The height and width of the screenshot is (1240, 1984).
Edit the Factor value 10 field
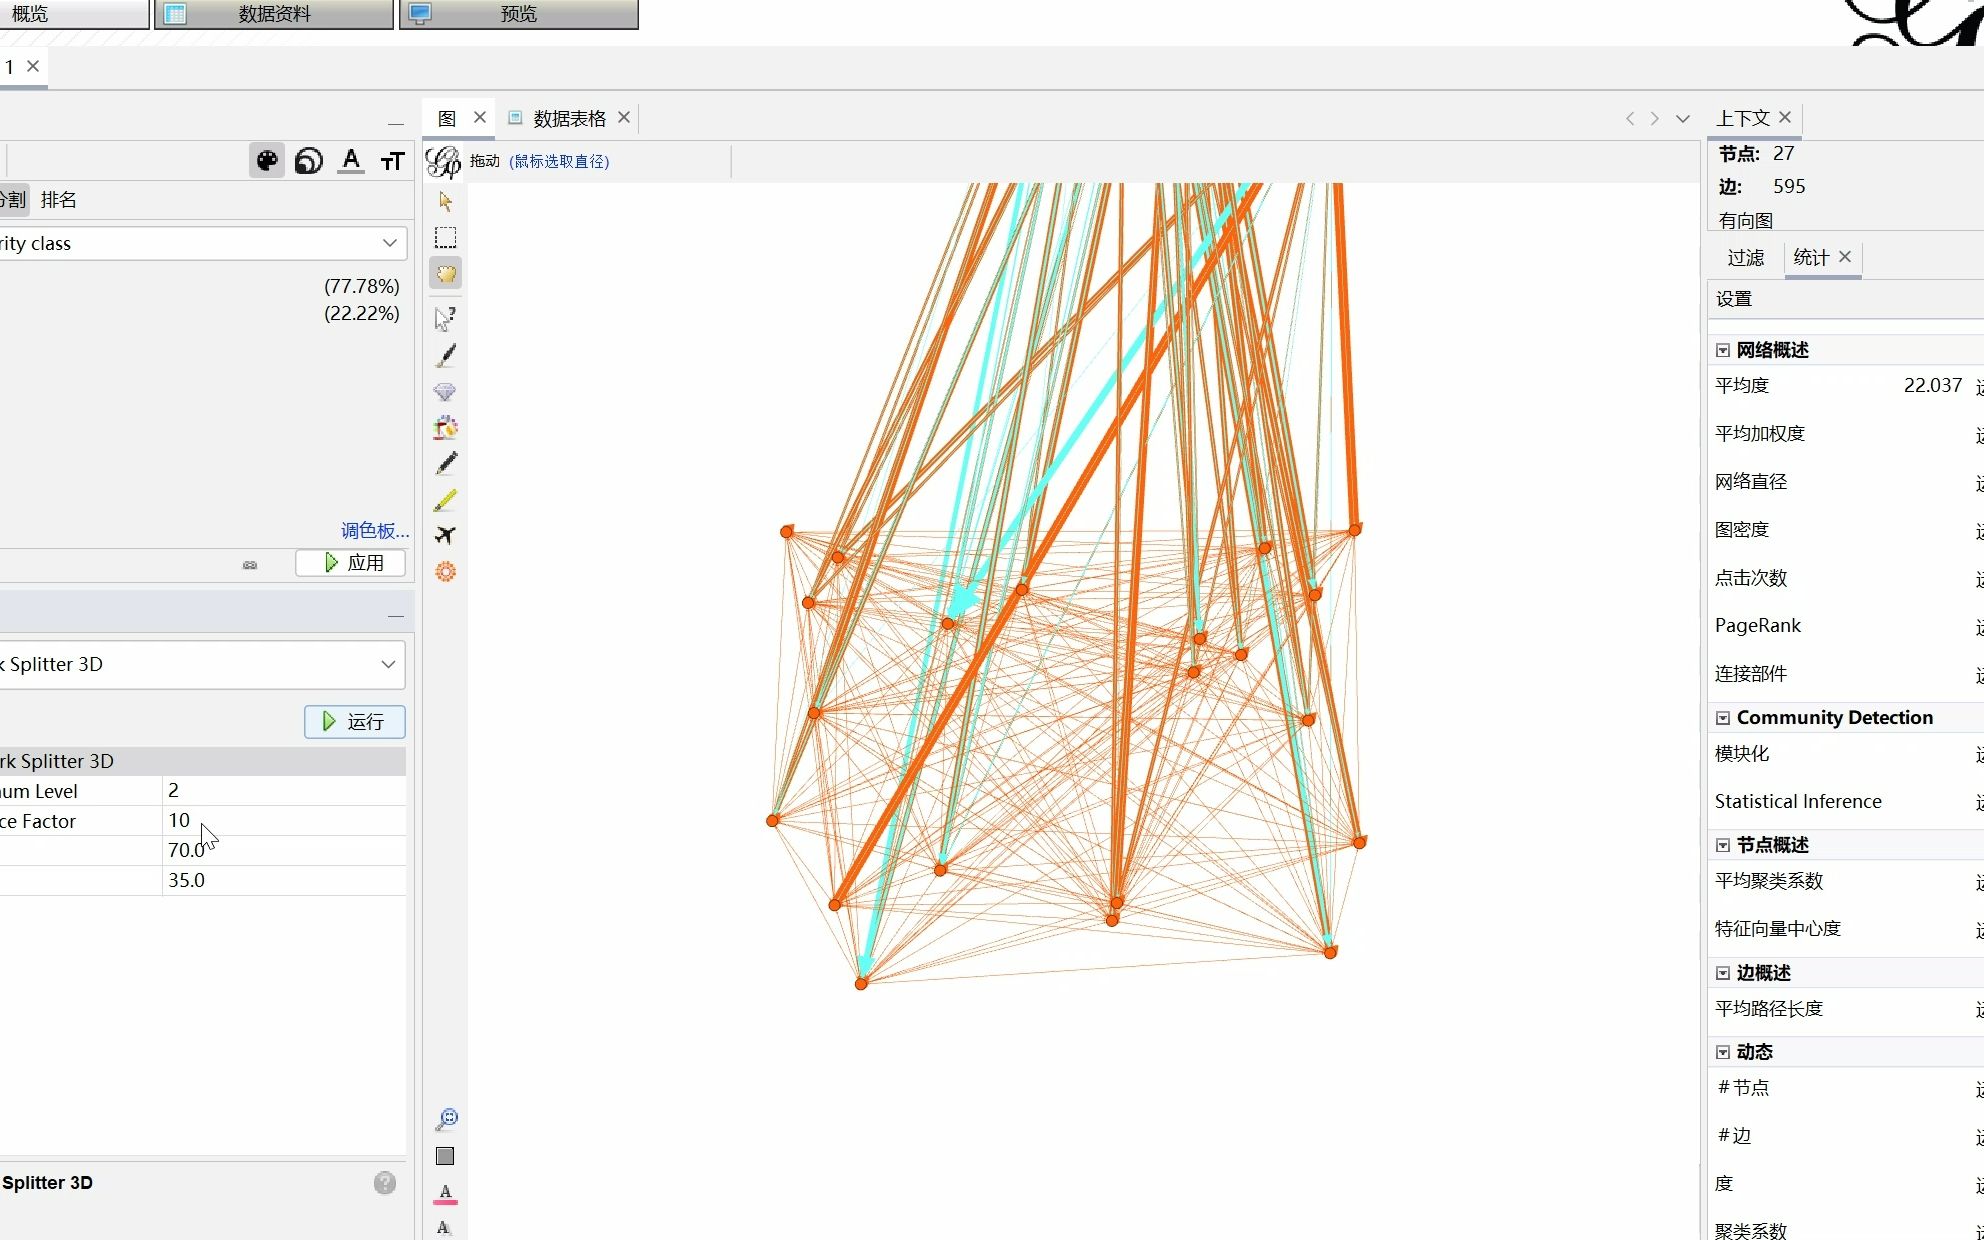point(284,821)
